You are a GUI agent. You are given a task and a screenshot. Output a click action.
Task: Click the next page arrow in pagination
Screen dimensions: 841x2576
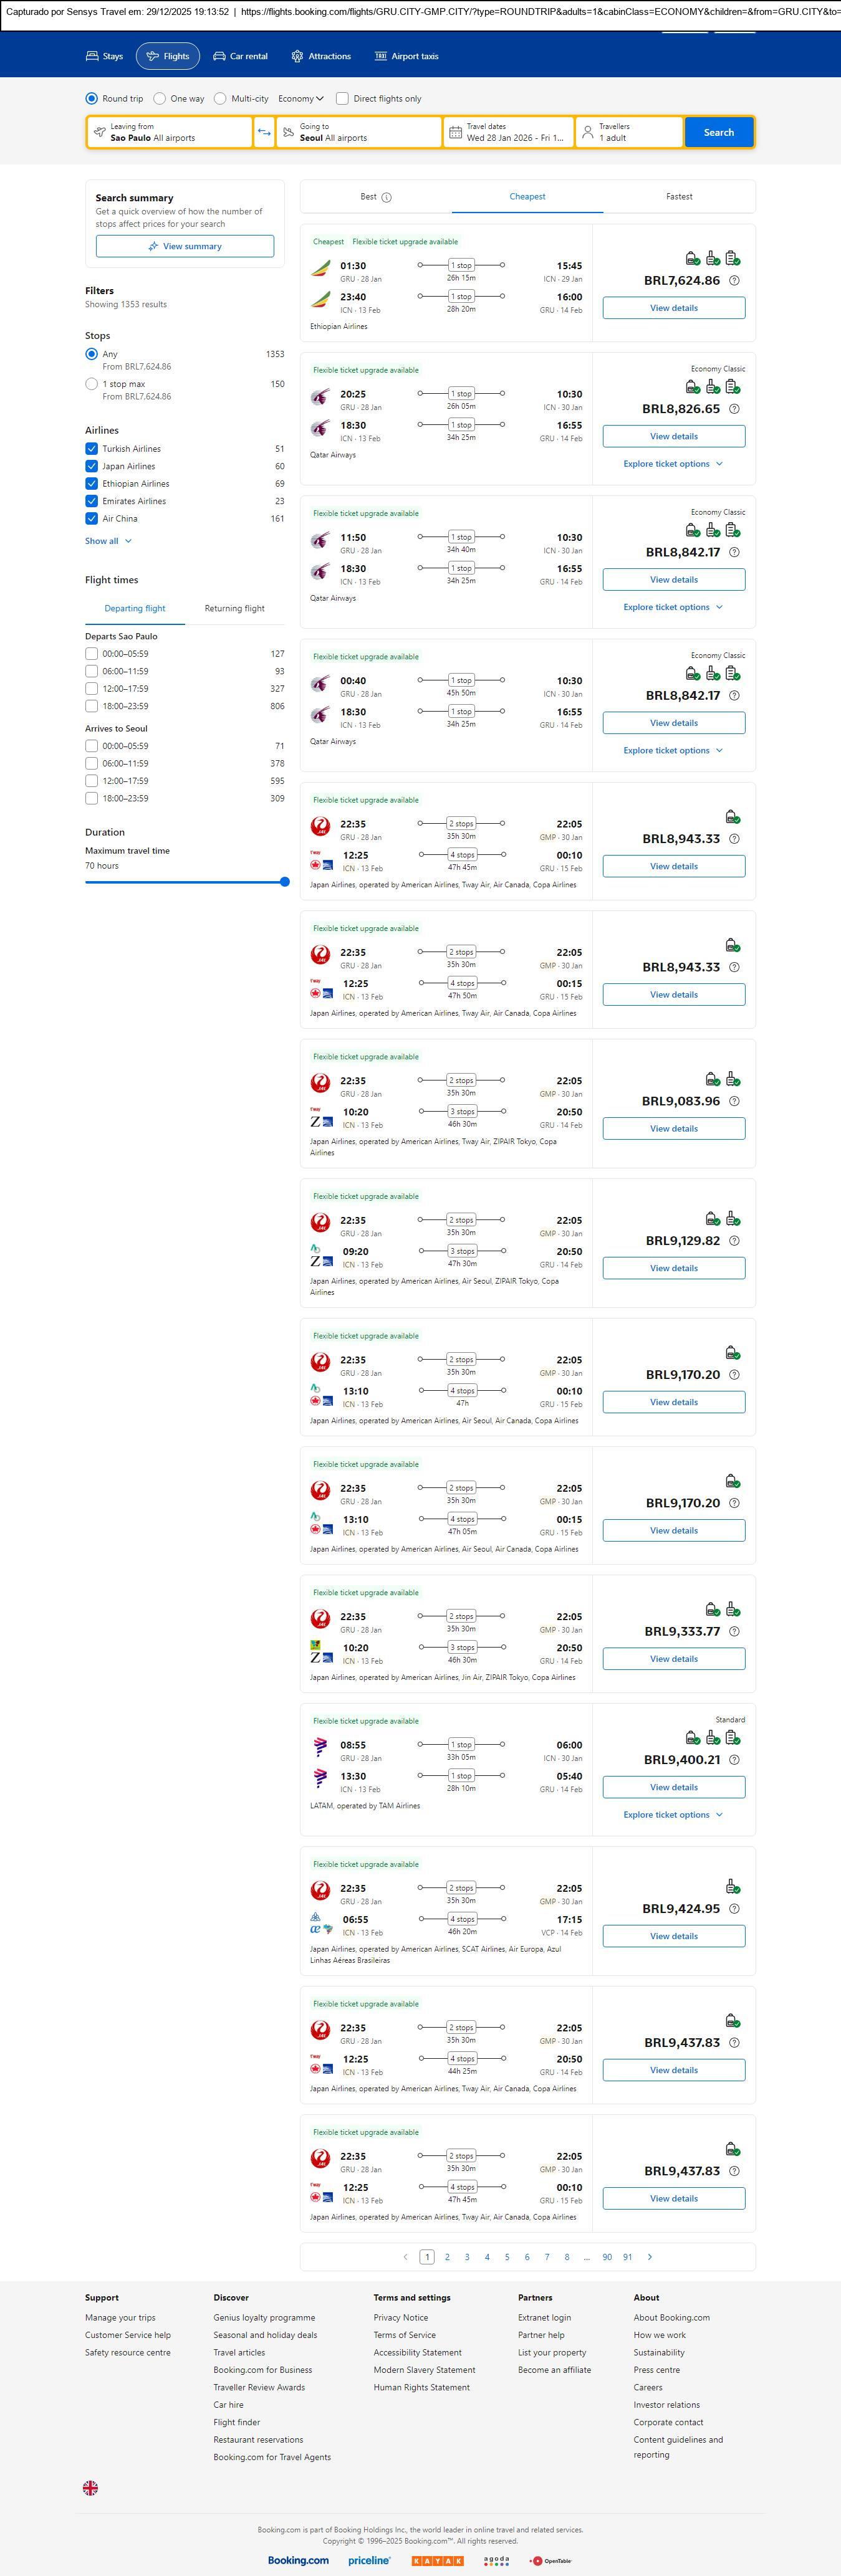[650, 2256]
